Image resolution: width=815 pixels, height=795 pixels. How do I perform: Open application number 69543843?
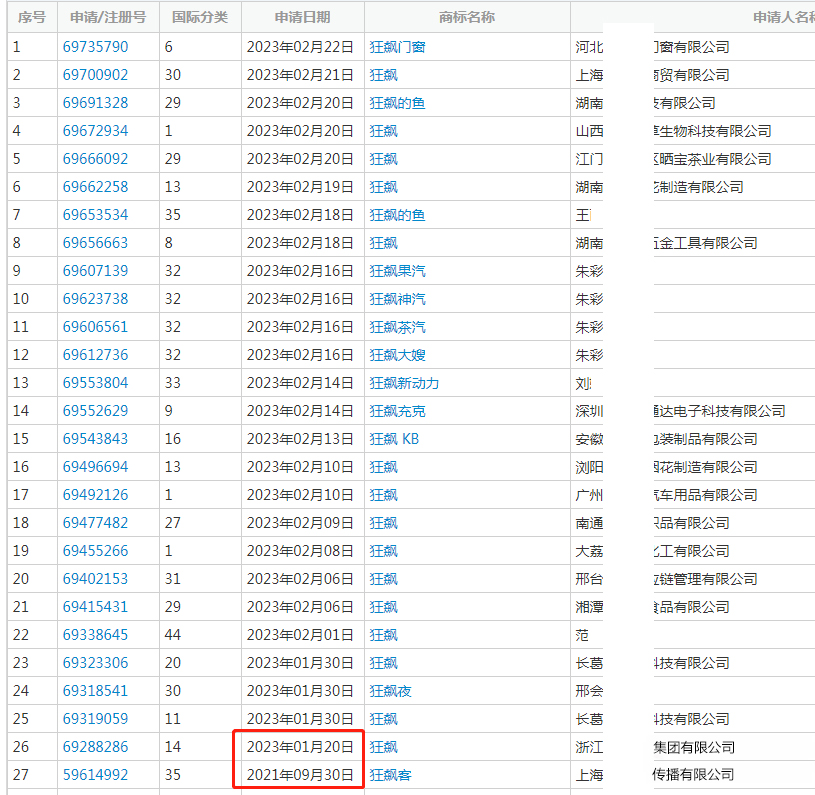tap(95, 439)
